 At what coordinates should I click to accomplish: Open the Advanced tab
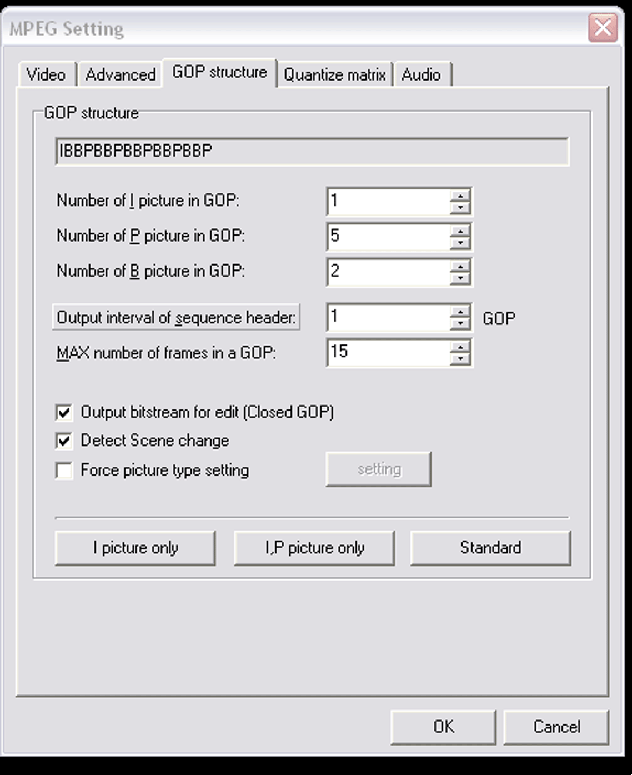120,75
